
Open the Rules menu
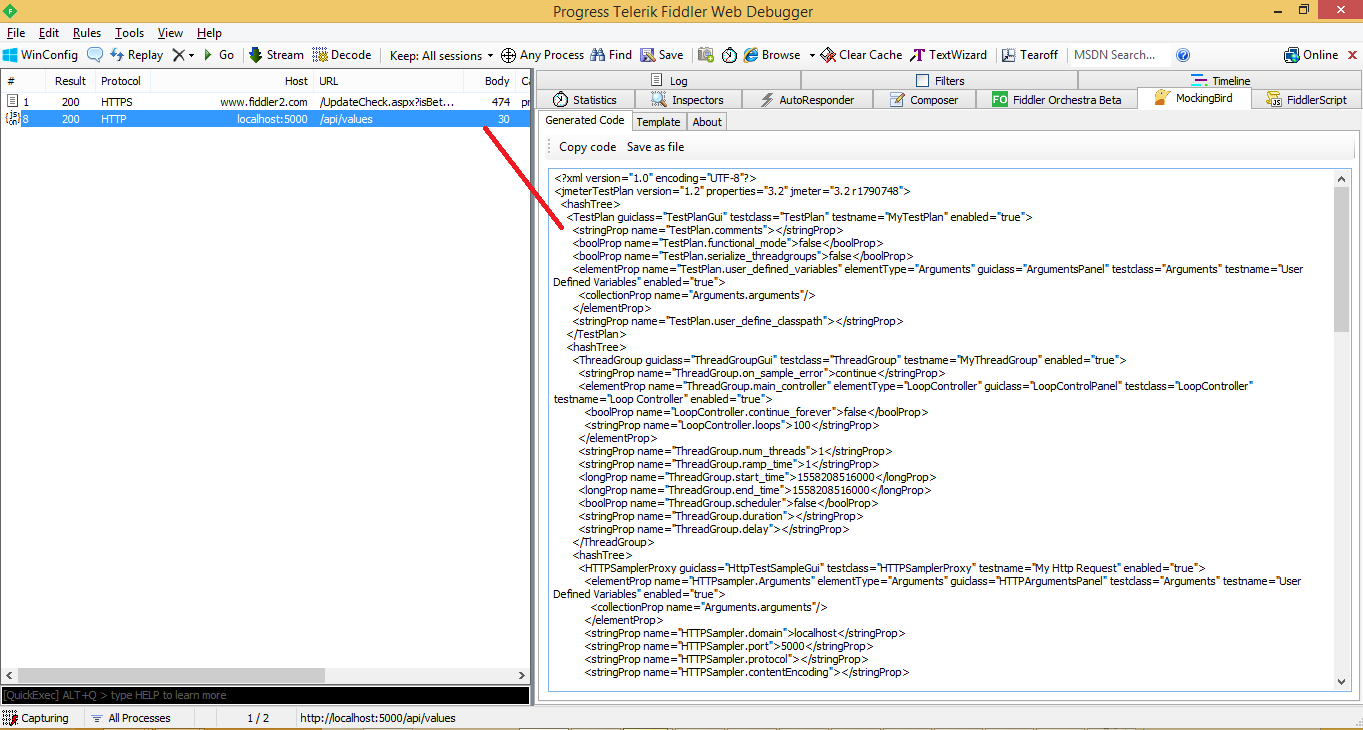(x=87, y=33)
